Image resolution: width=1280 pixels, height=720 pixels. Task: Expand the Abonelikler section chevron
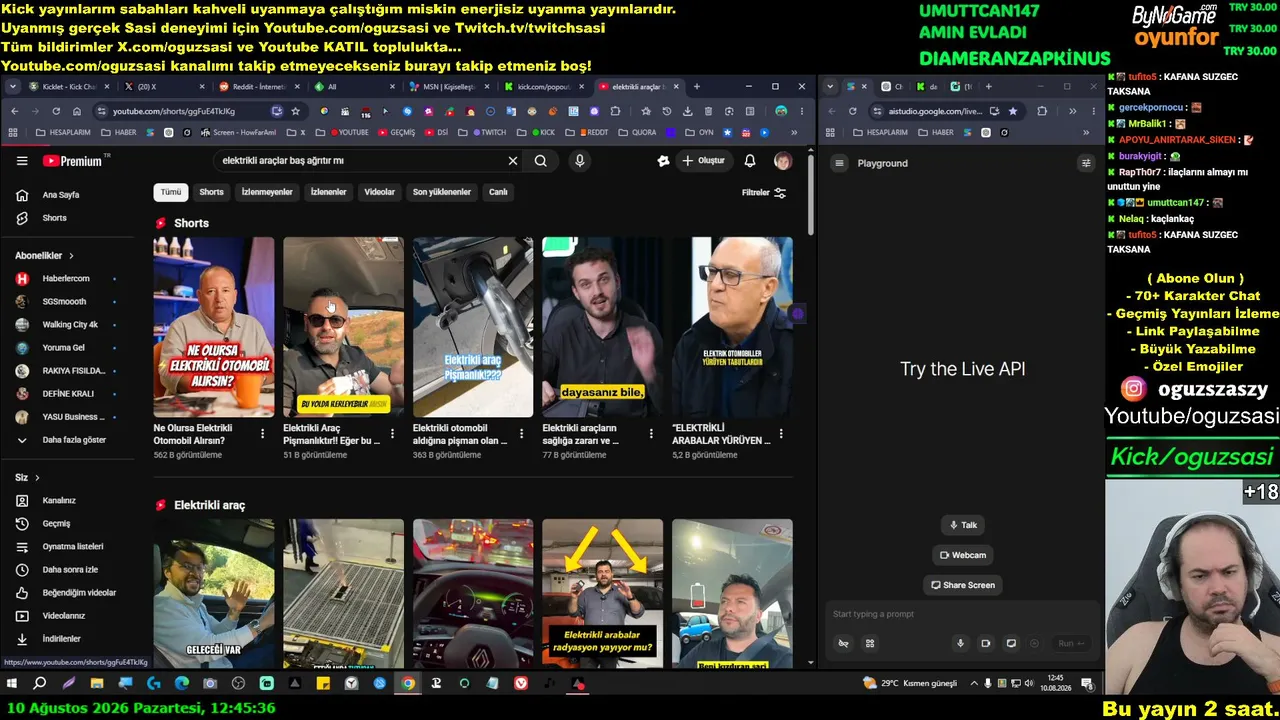71,256
